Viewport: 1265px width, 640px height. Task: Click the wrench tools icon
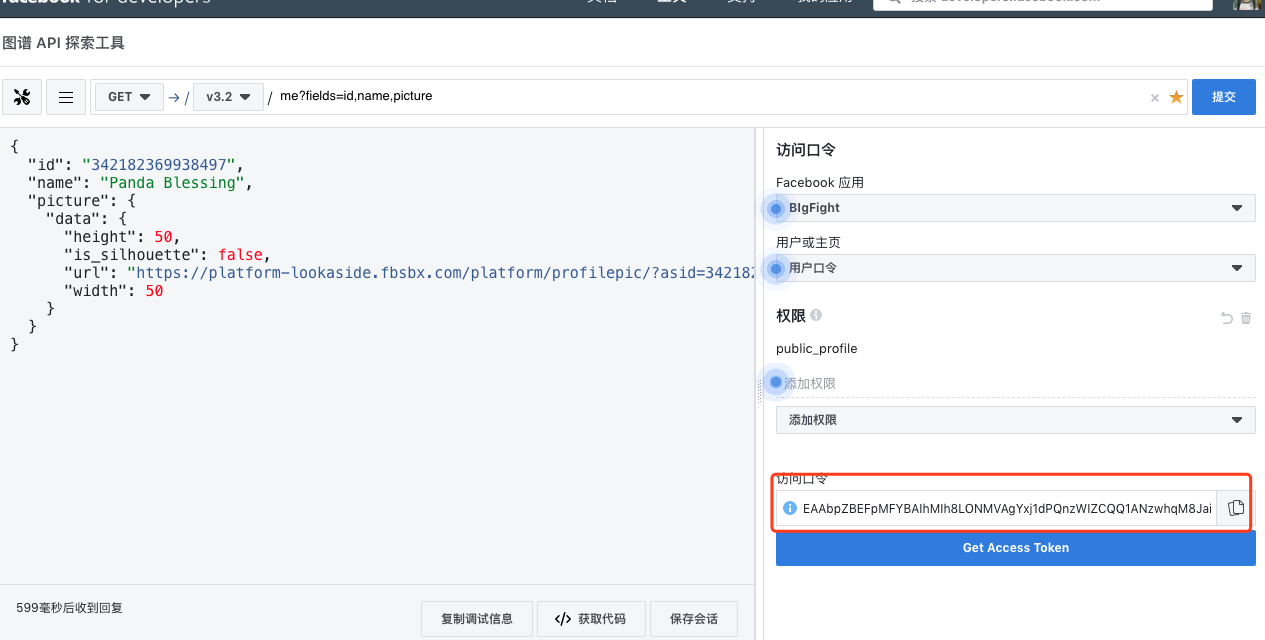coord(23,97)
